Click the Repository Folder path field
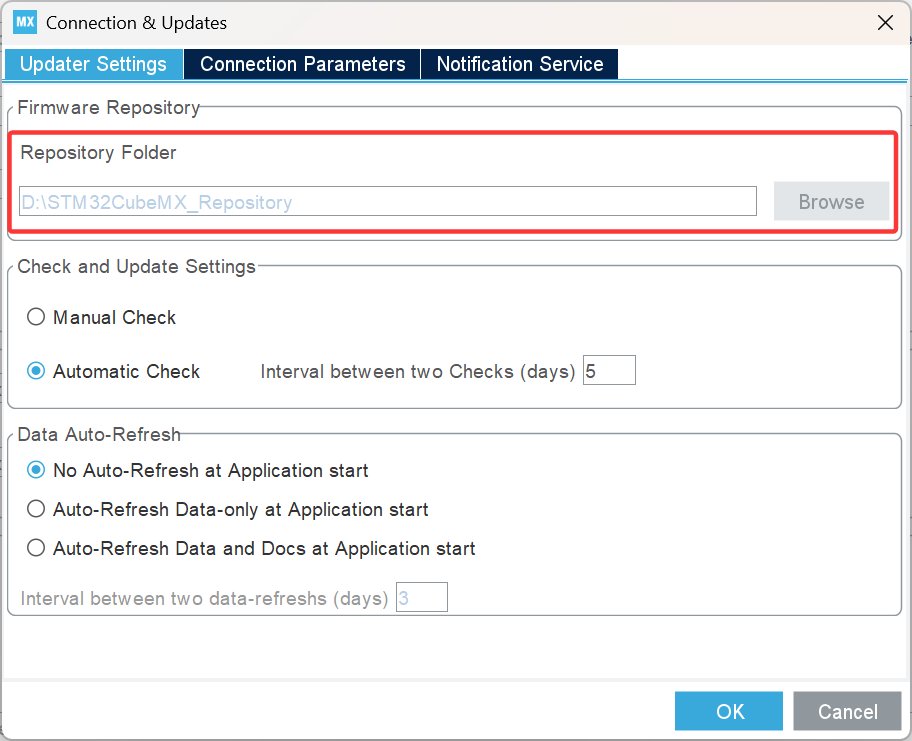 point(388,201)
